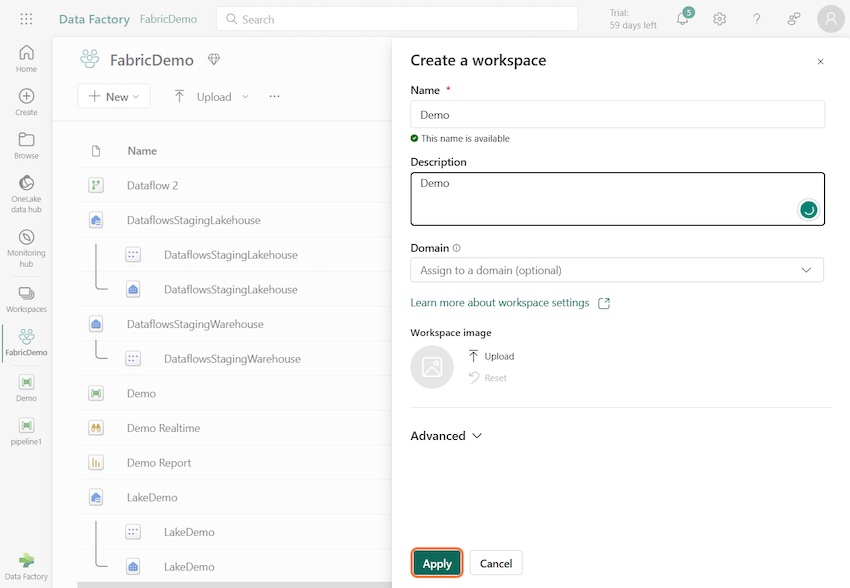Open top-level DataflowsStagingLakehouse item
The image size is (850, 588).
pyautogui.click(x=194, y=220)
